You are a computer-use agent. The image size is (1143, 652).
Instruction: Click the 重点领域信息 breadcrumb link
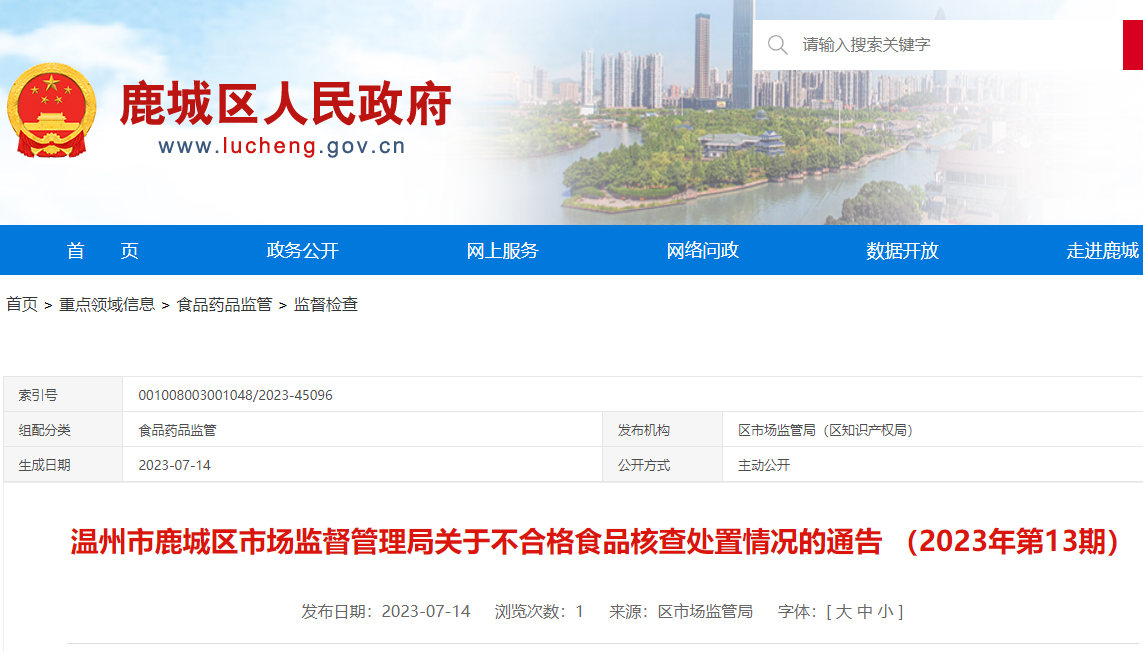[107, 305]
